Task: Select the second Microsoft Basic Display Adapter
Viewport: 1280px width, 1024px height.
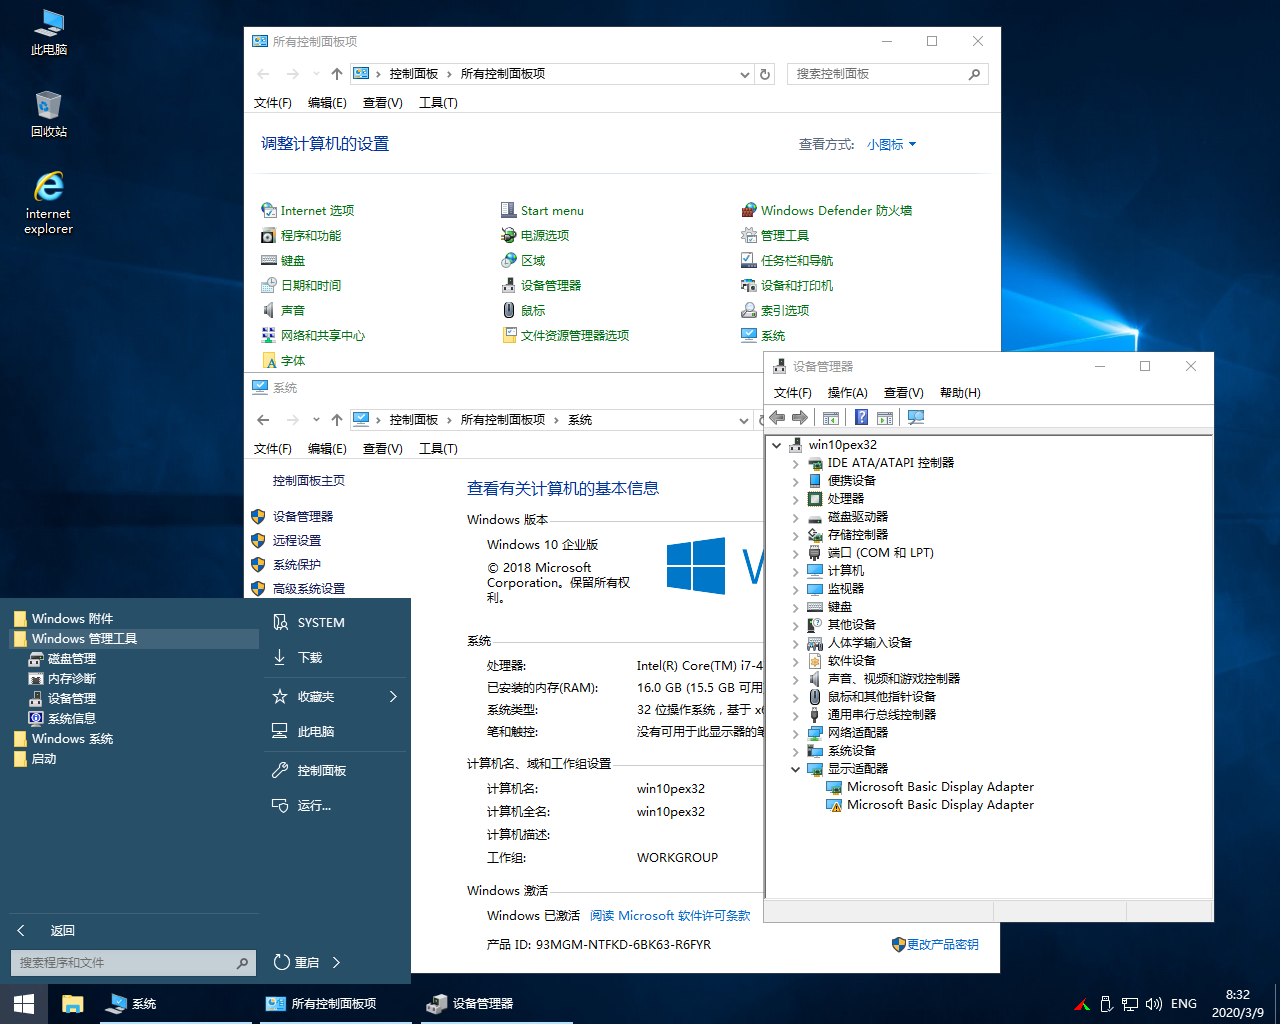Action: tap(940, 805)
